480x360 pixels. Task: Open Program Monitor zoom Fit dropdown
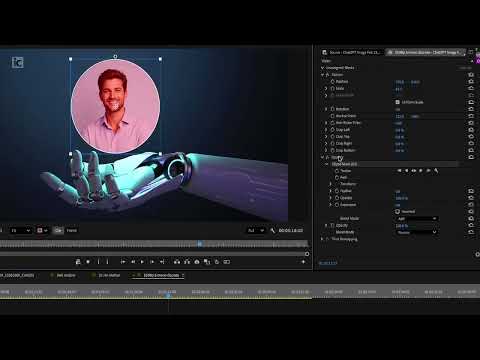point(20,230)
